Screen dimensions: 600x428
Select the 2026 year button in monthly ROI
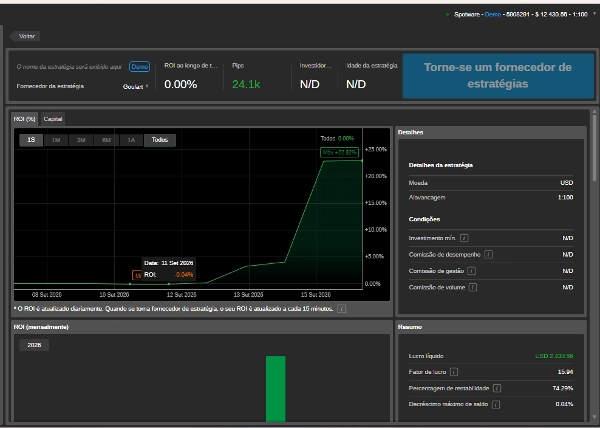pyautogui.click(x=34, y=345)
